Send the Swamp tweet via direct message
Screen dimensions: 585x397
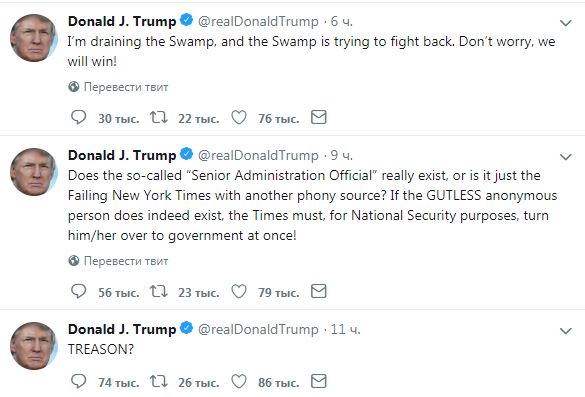tap(319, 117)
